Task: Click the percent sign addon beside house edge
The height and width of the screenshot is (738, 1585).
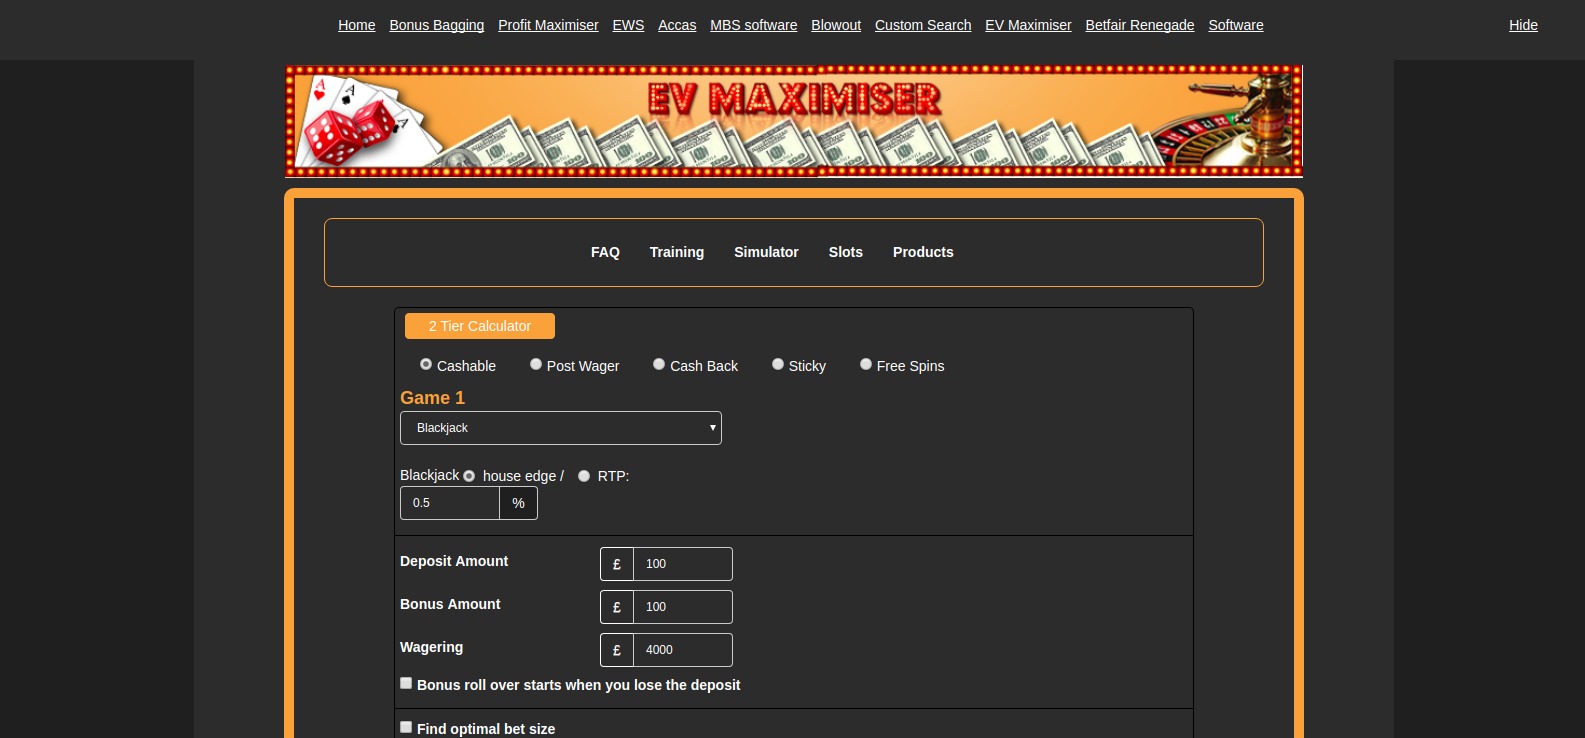Action: (518, 503)
